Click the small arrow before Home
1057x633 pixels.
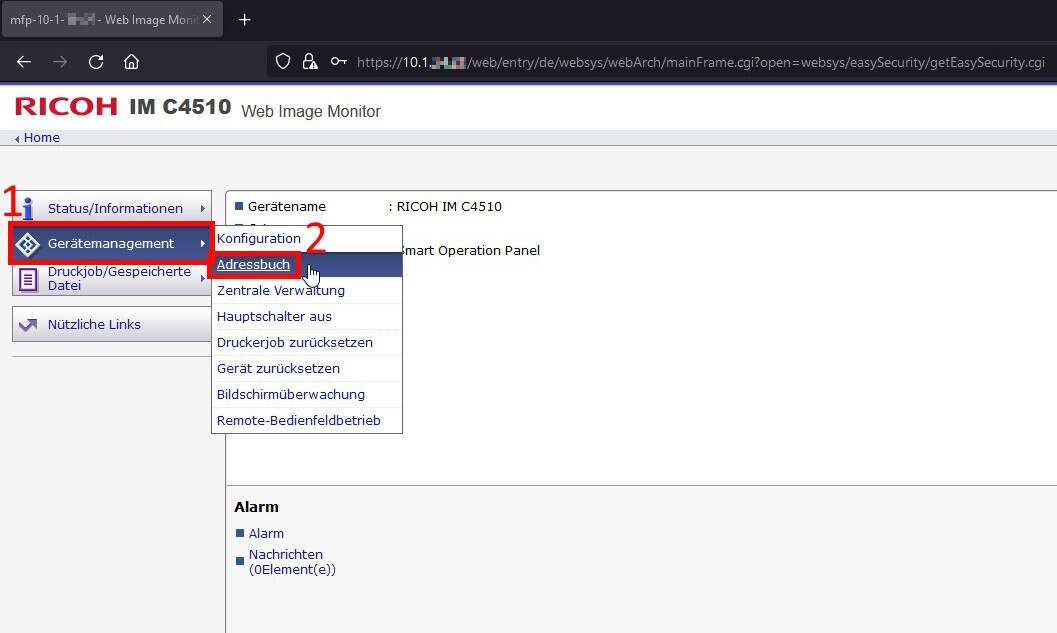[17, 139]
